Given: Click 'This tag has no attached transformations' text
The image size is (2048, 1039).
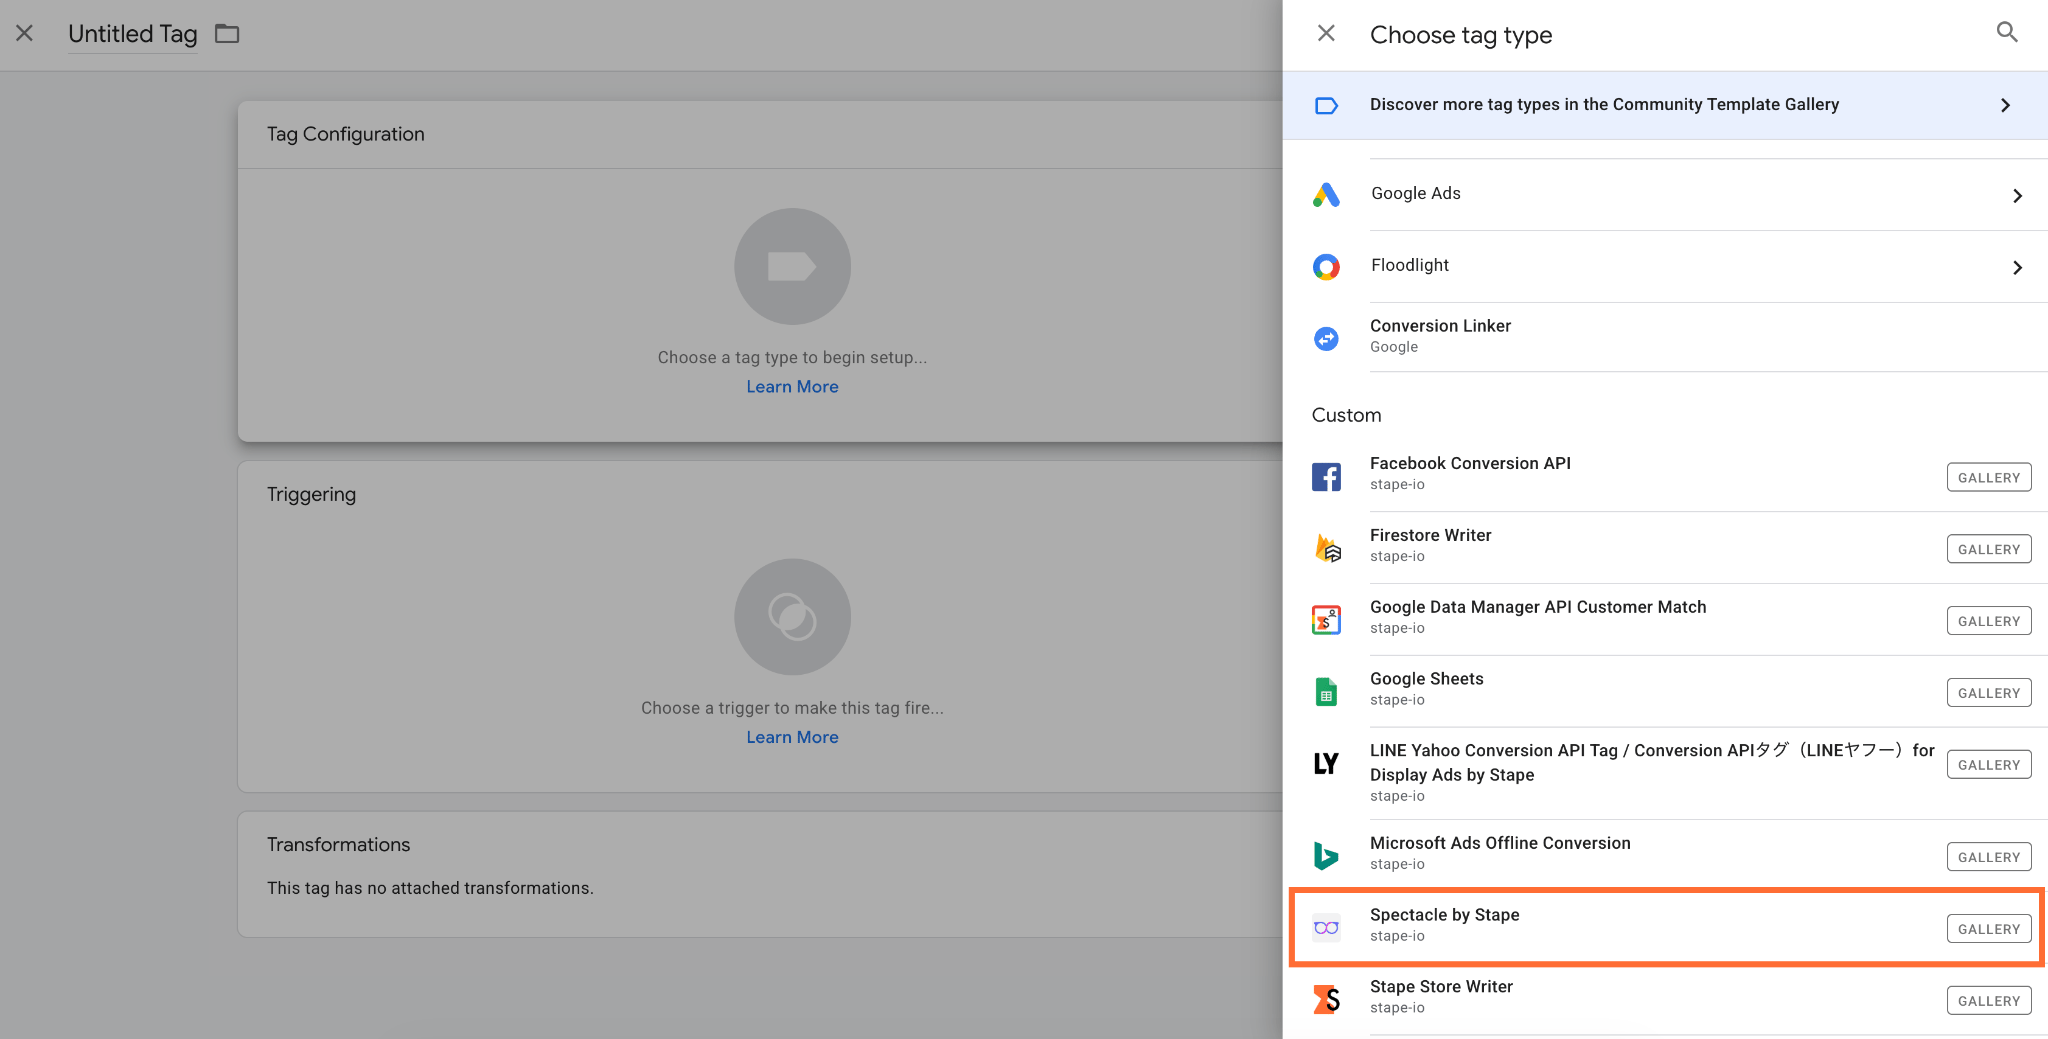Looking at the screenshot, I should (430, 888).
